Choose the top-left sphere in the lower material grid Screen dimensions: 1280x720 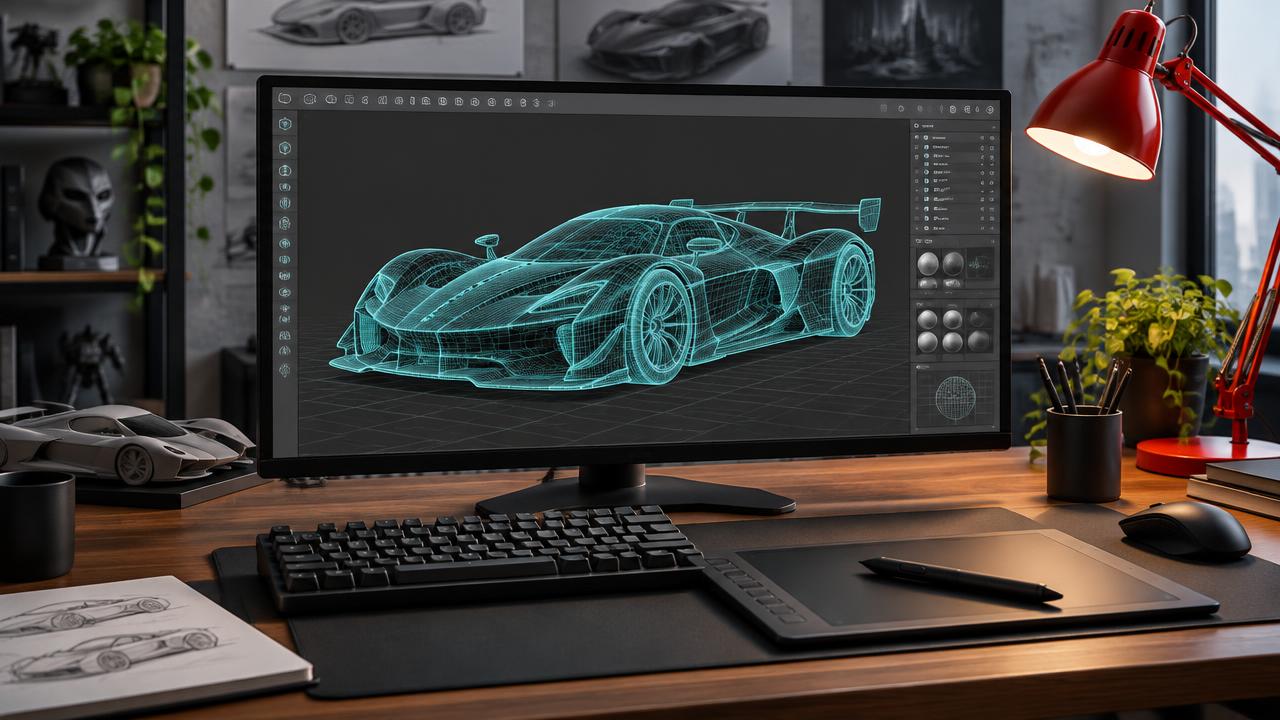(927, 320)
